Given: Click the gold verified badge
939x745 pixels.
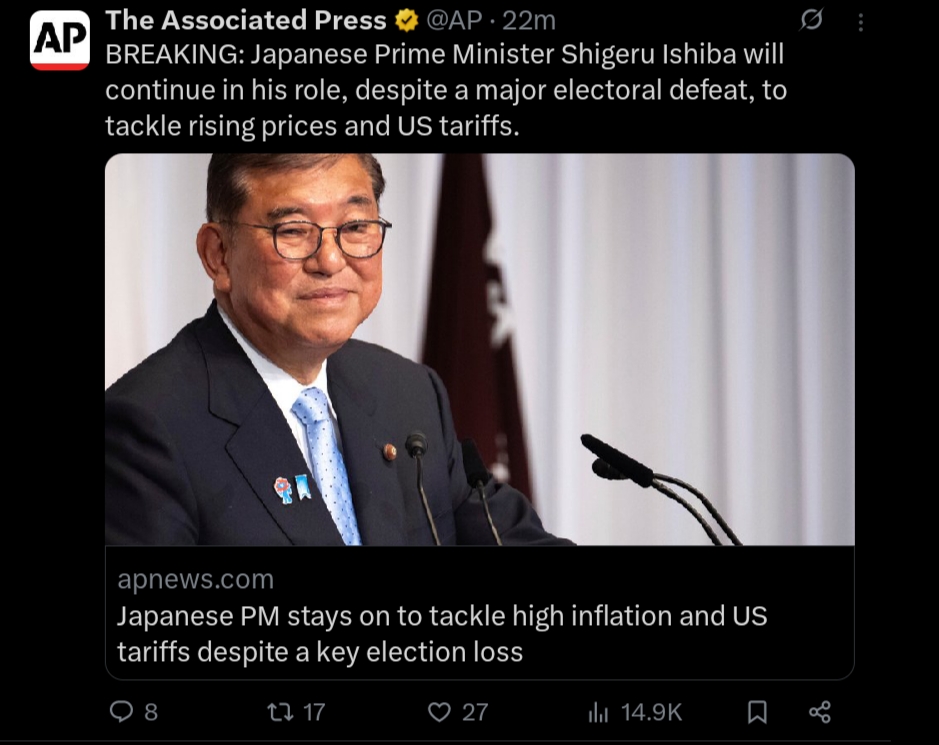Looking at the screenshot, I should 407,21.
